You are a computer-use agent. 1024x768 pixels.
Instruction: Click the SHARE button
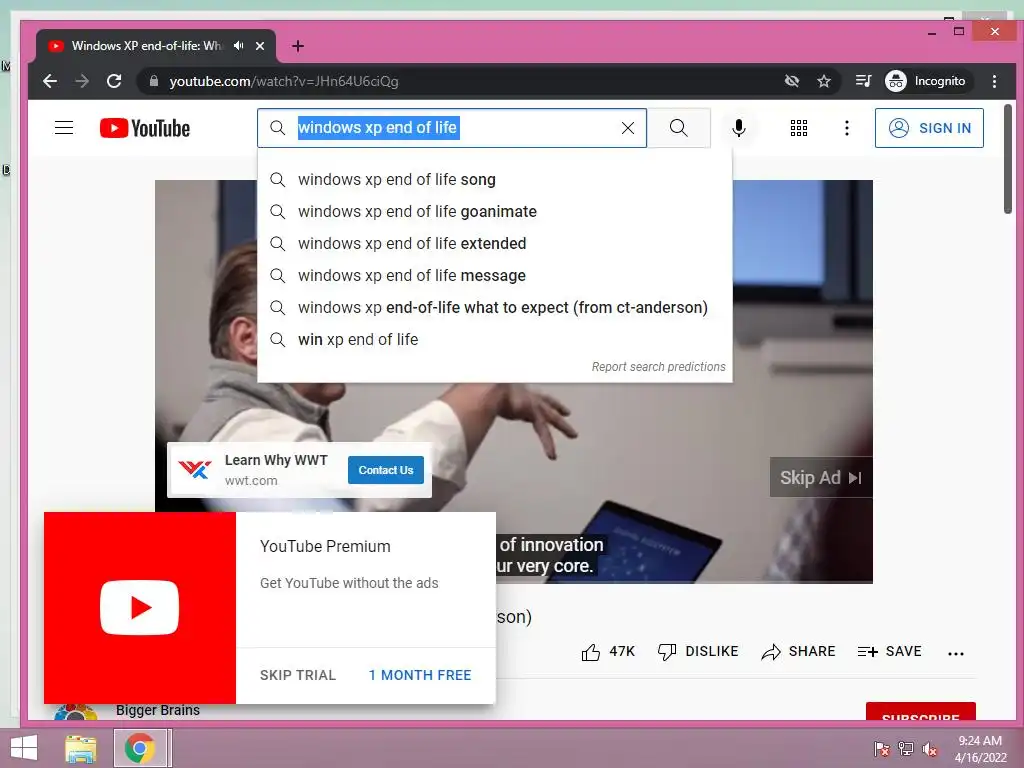pos(799,652)
